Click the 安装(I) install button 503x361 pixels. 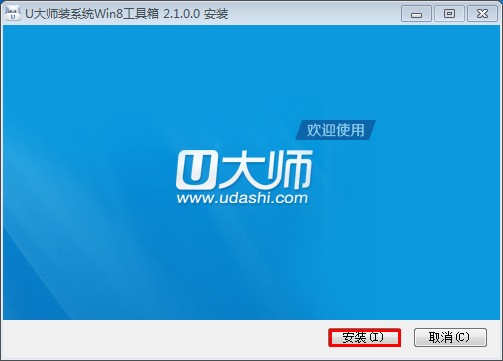364,337
